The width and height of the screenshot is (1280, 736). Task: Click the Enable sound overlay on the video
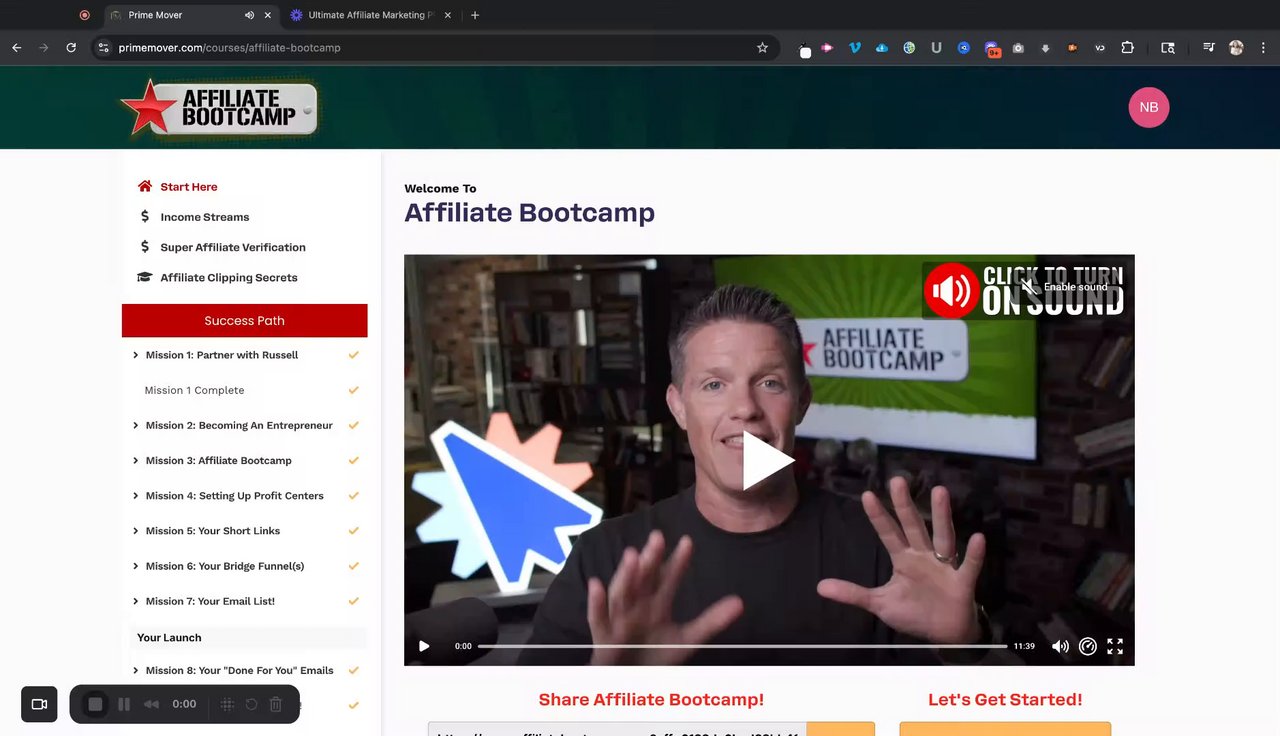coord(1064,287)
